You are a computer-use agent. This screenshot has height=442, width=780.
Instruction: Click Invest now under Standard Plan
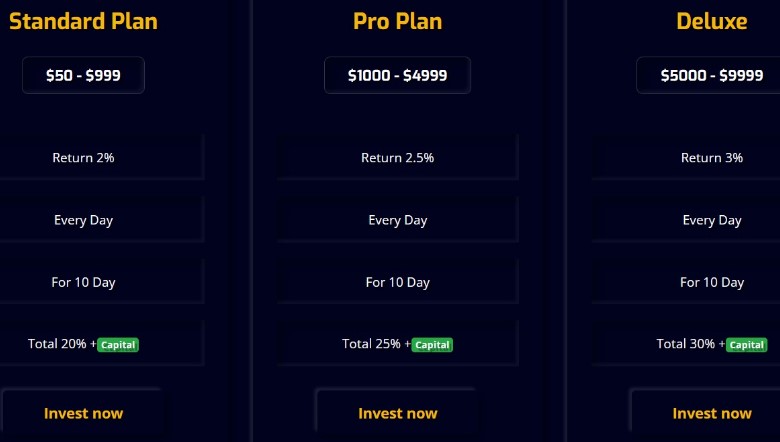click(83, 413)
